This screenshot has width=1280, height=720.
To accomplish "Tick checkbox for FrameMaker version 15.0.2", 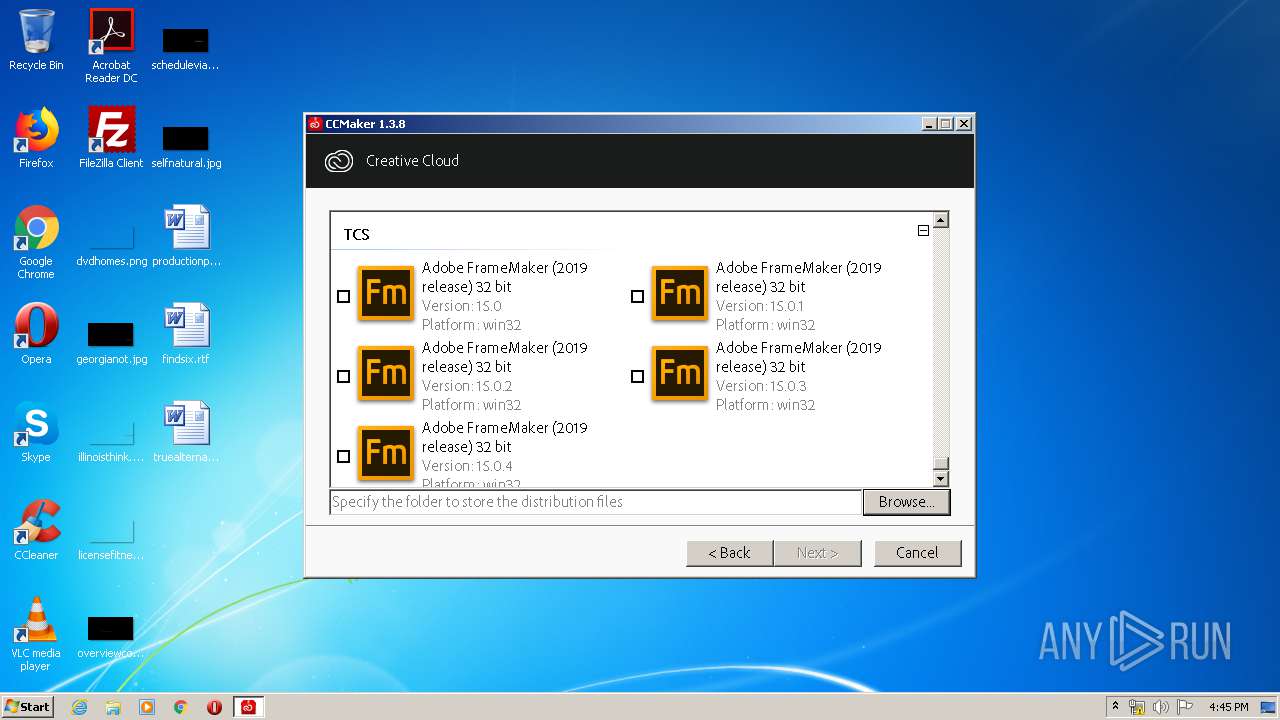I will [x=344, y=377].
